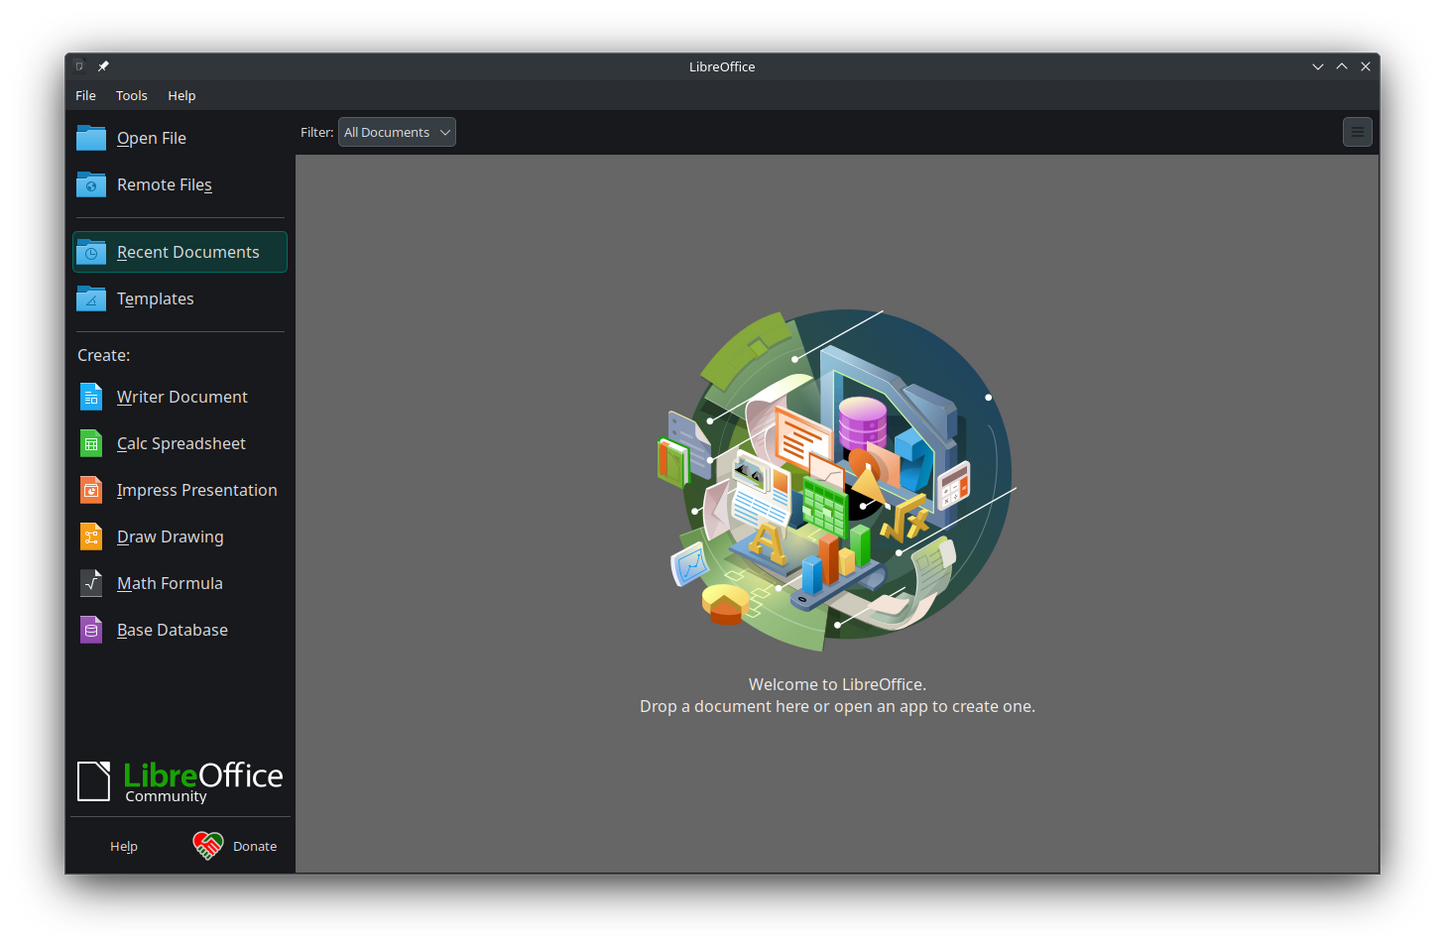
Task: Click the Open File folder icon
Action: (90, 137)
